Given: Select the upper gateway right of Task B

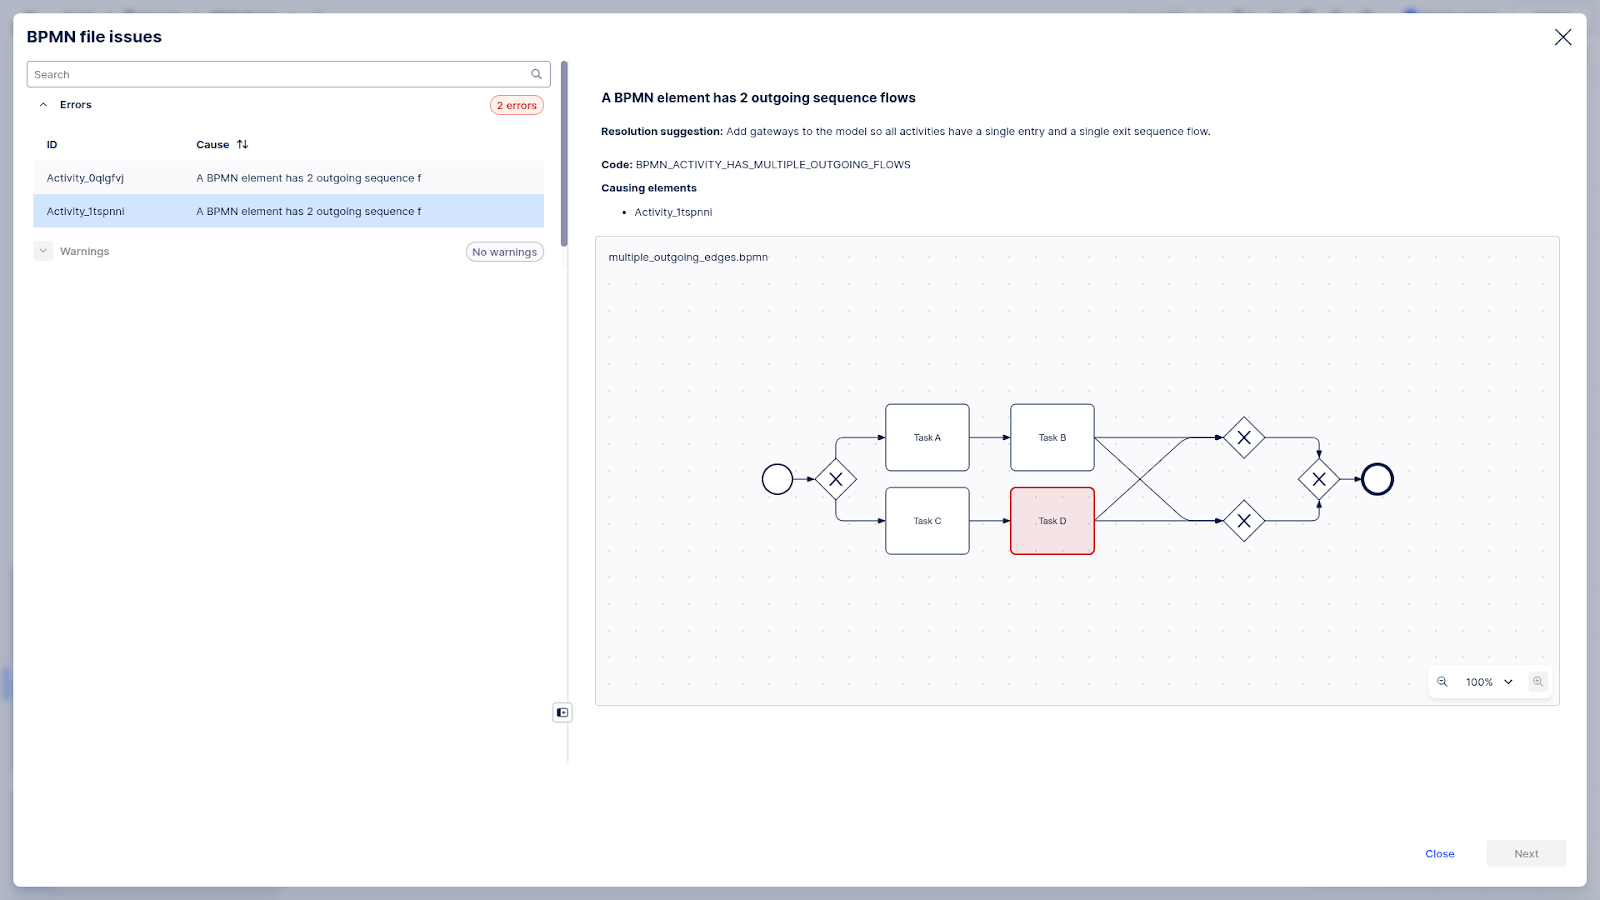Looking at the screenshot, I should pyautogui.click(x=1244, y=438).
